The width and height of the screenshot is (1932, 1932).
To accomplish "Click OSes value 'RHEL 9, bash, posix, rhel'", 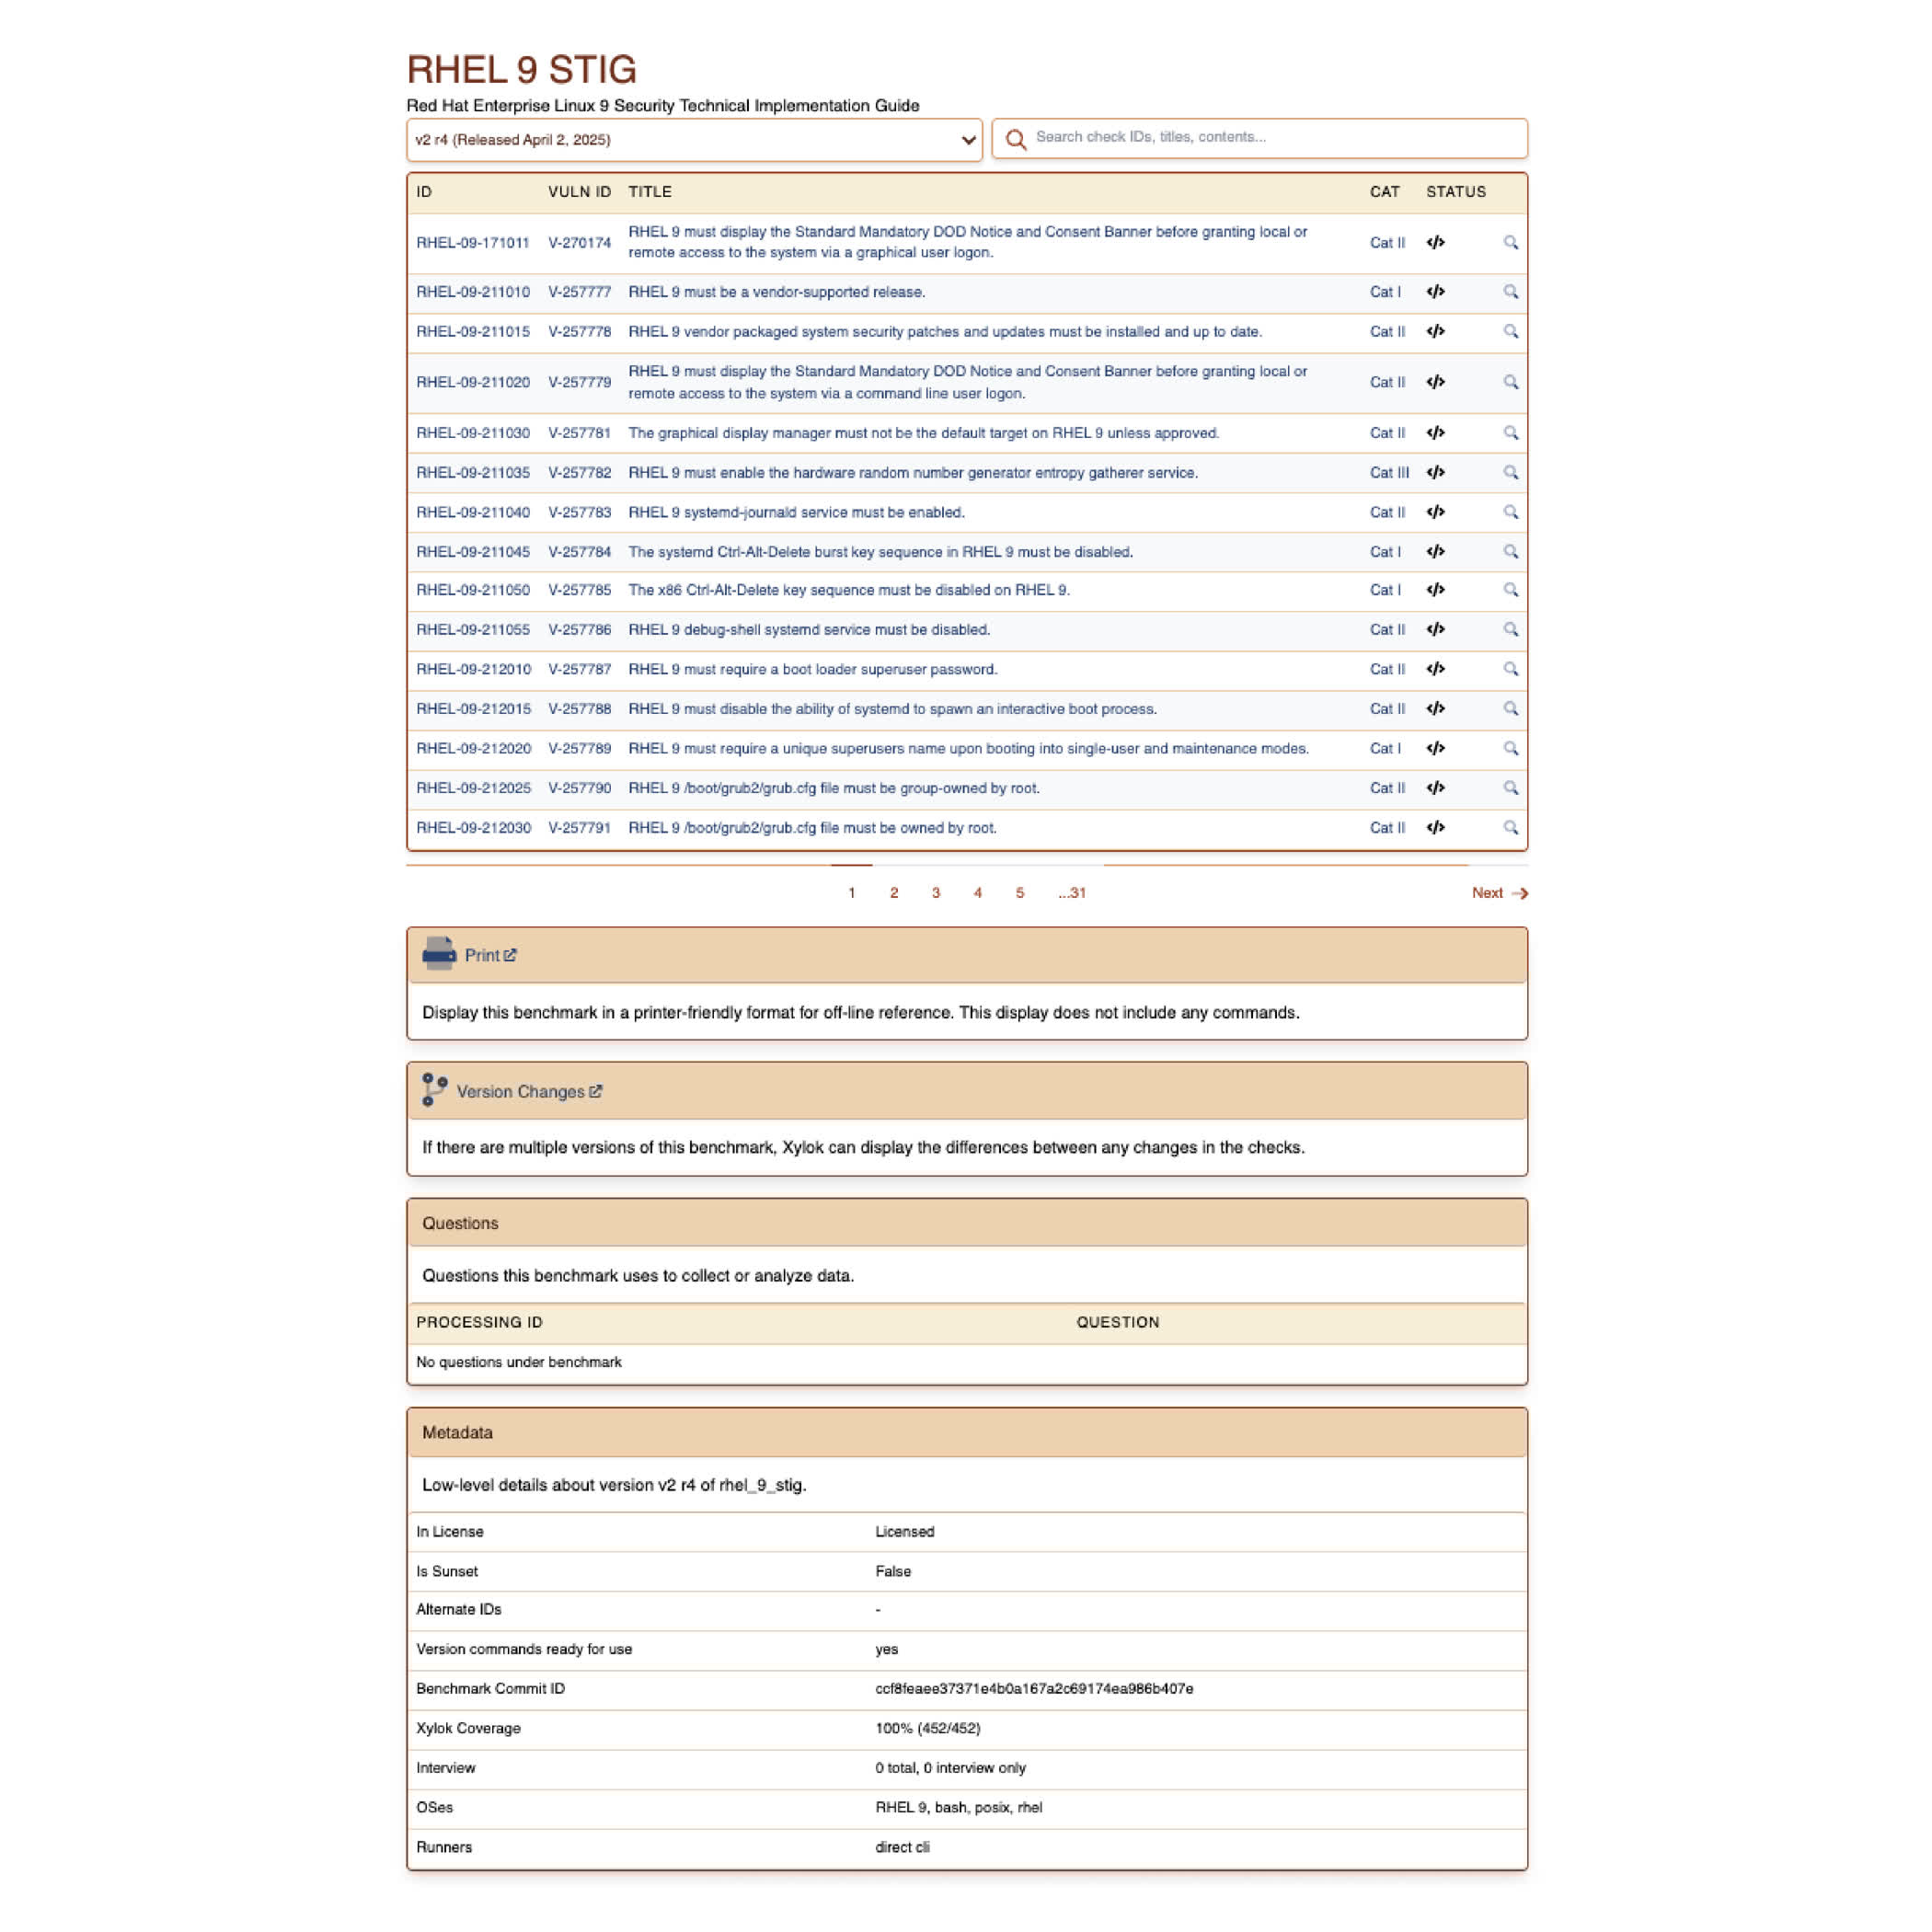I will pos(958,1807).
